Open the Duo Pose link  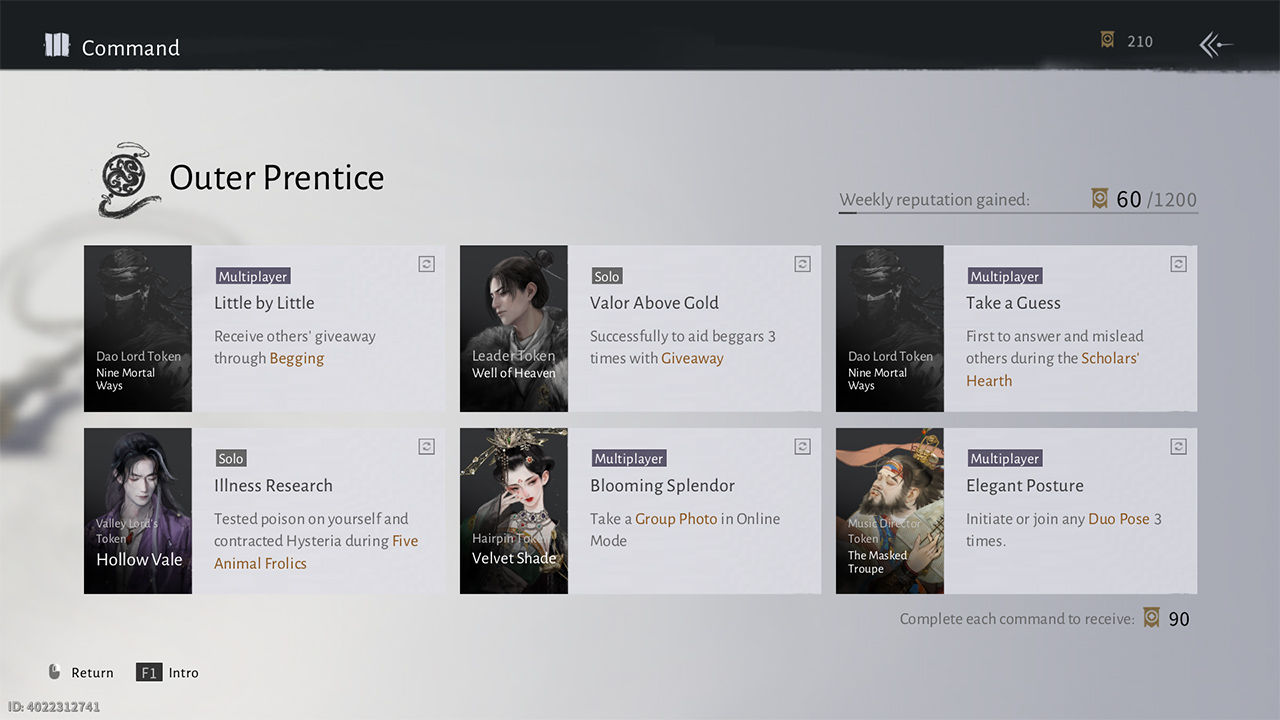click(x=1118, y=518)
